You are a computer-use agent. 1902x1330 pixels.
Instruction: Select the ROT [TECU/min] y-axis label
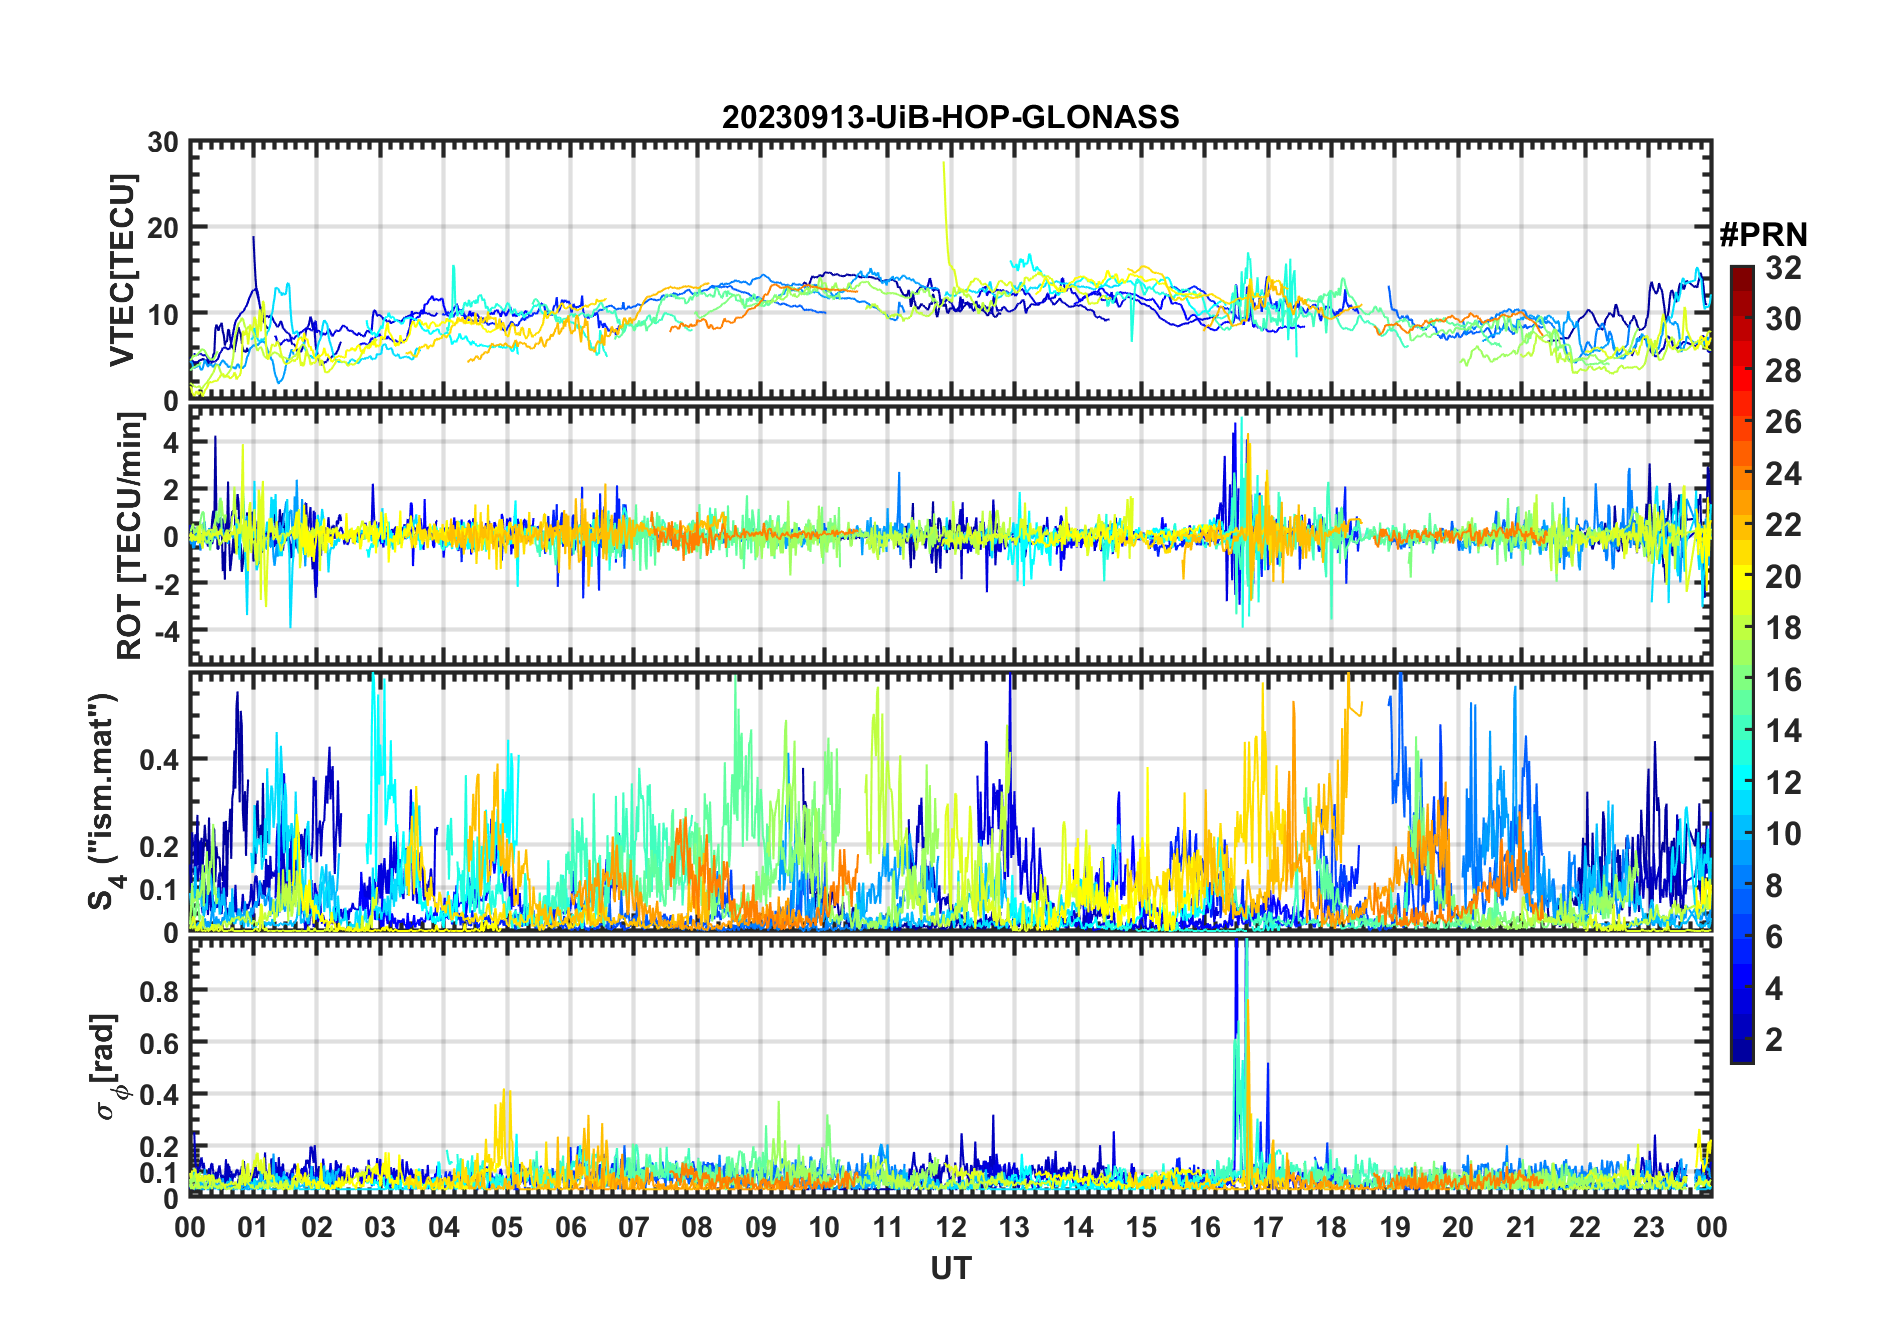click(x=129, y=536)
